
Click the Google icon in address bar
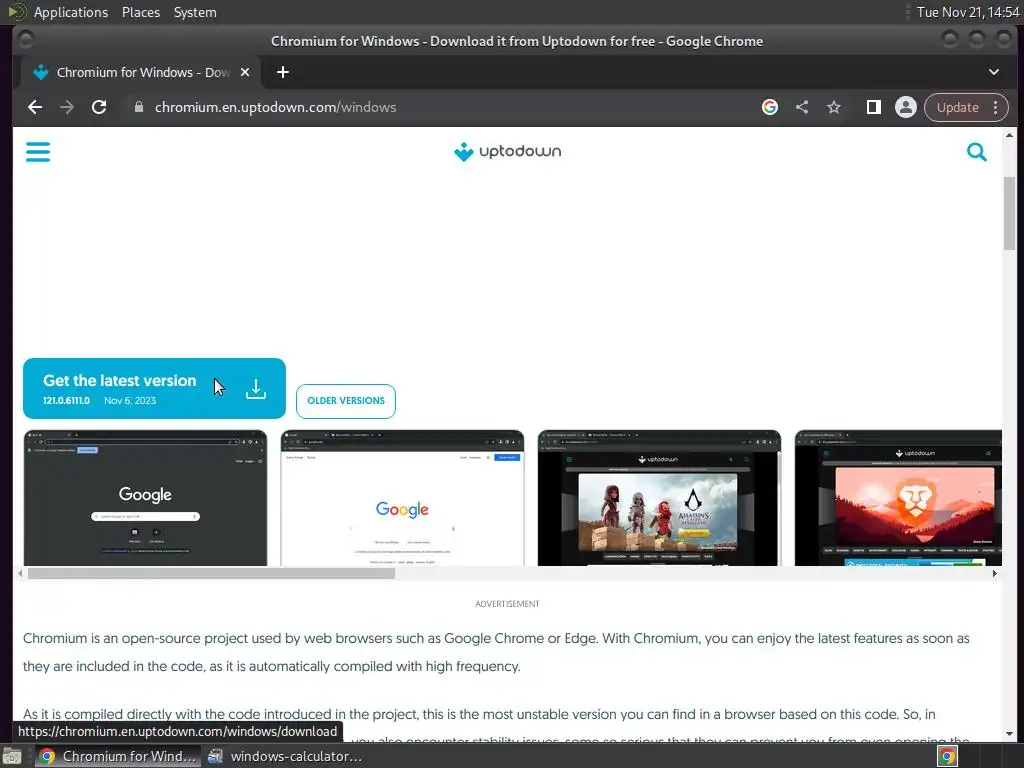[770, 107]
